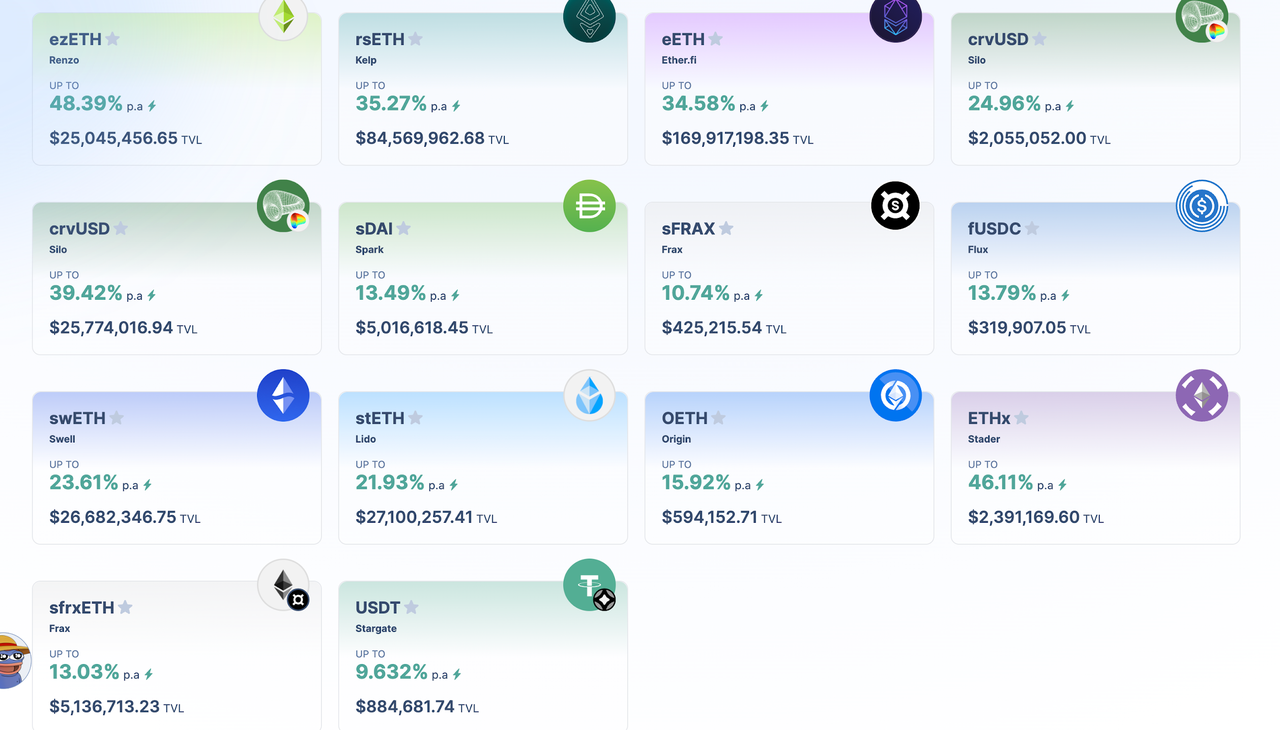Click the "Stargate" protocol label
This screenshot has width=1280, height=730.
(x=376, y=629)
